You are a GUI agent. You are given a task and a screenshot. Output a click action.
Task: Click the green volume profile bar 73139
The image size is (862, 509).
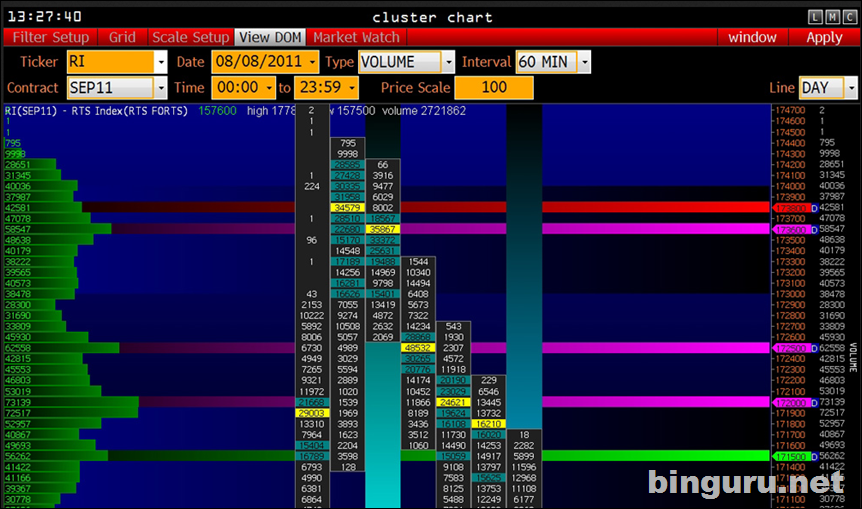click(71, 402)
